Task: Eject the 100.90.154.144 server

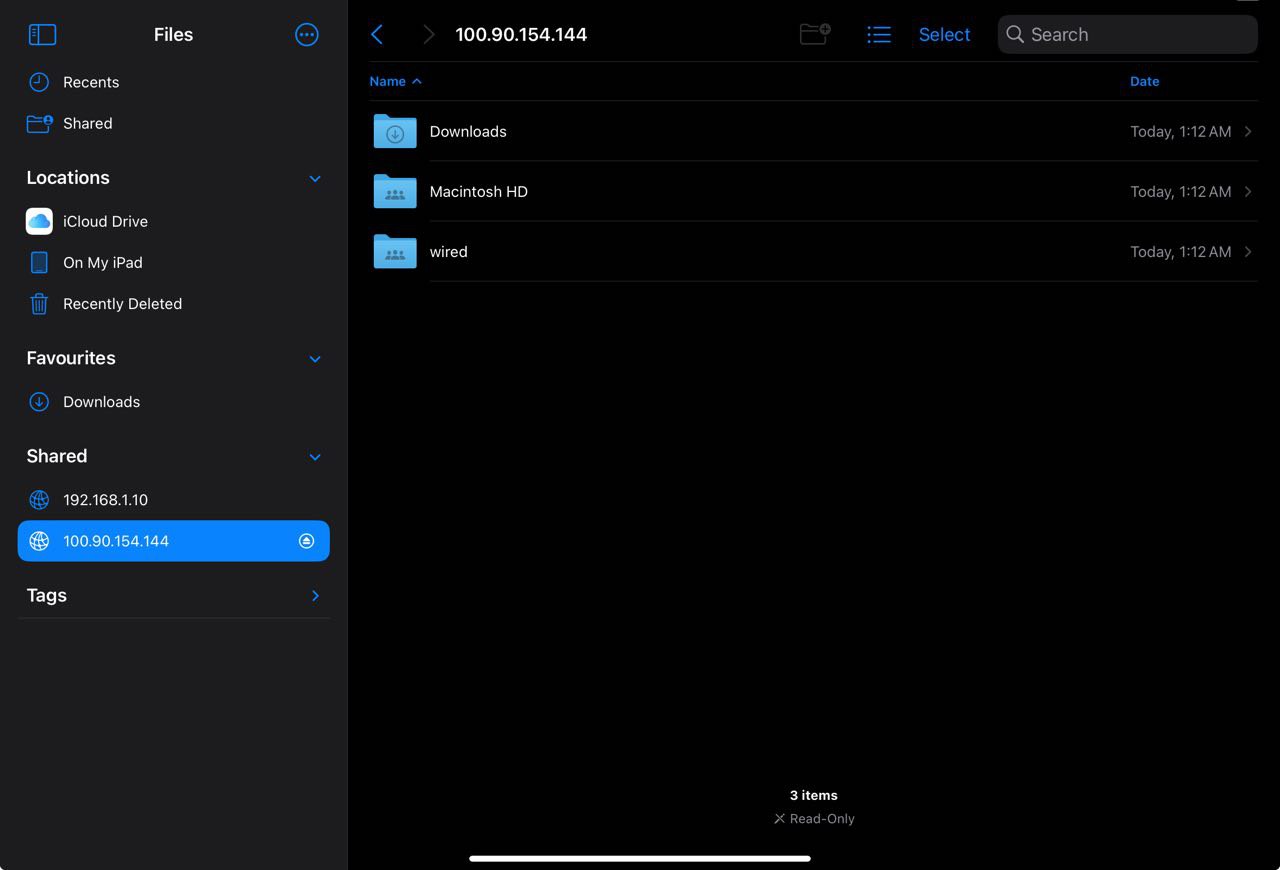Action: 307,541
